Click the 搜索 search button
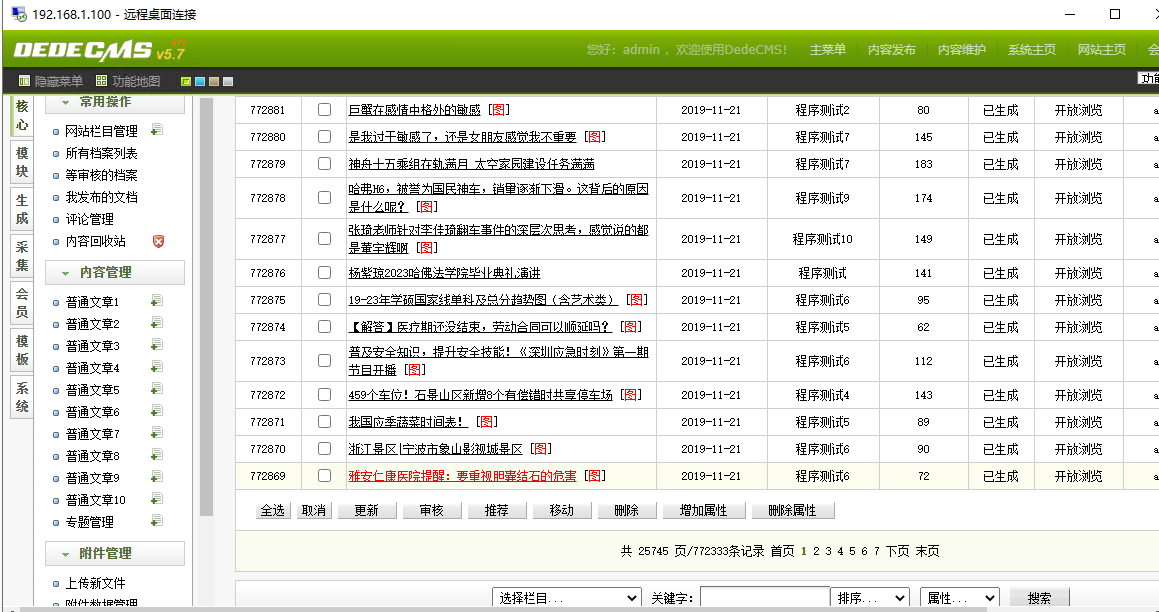The width and height of the screenshot is (1159, 612). (1039, 599)
